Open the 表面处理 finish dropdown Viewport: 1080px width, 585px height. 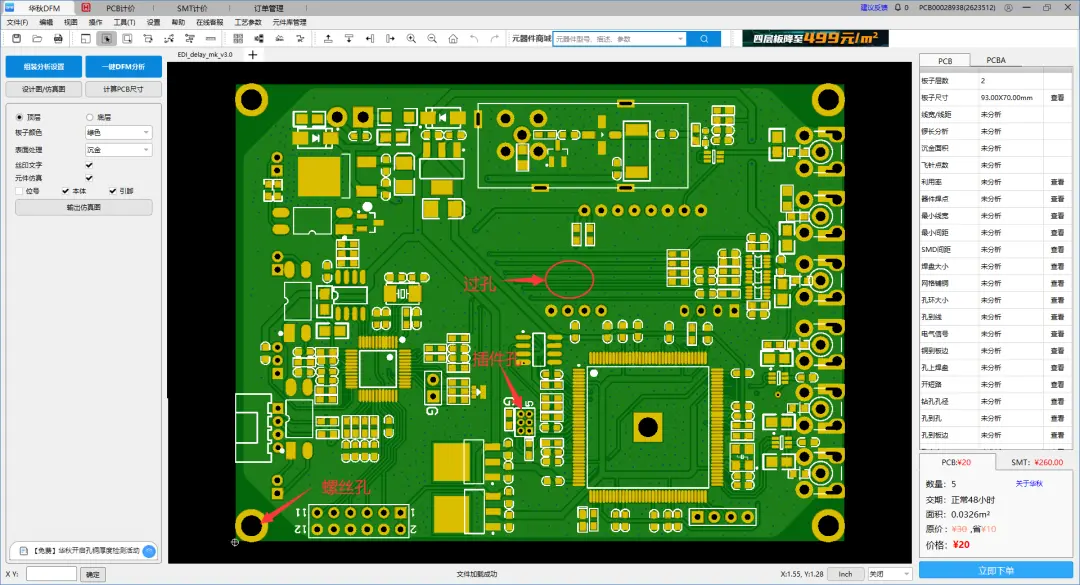tap(118, 150)
